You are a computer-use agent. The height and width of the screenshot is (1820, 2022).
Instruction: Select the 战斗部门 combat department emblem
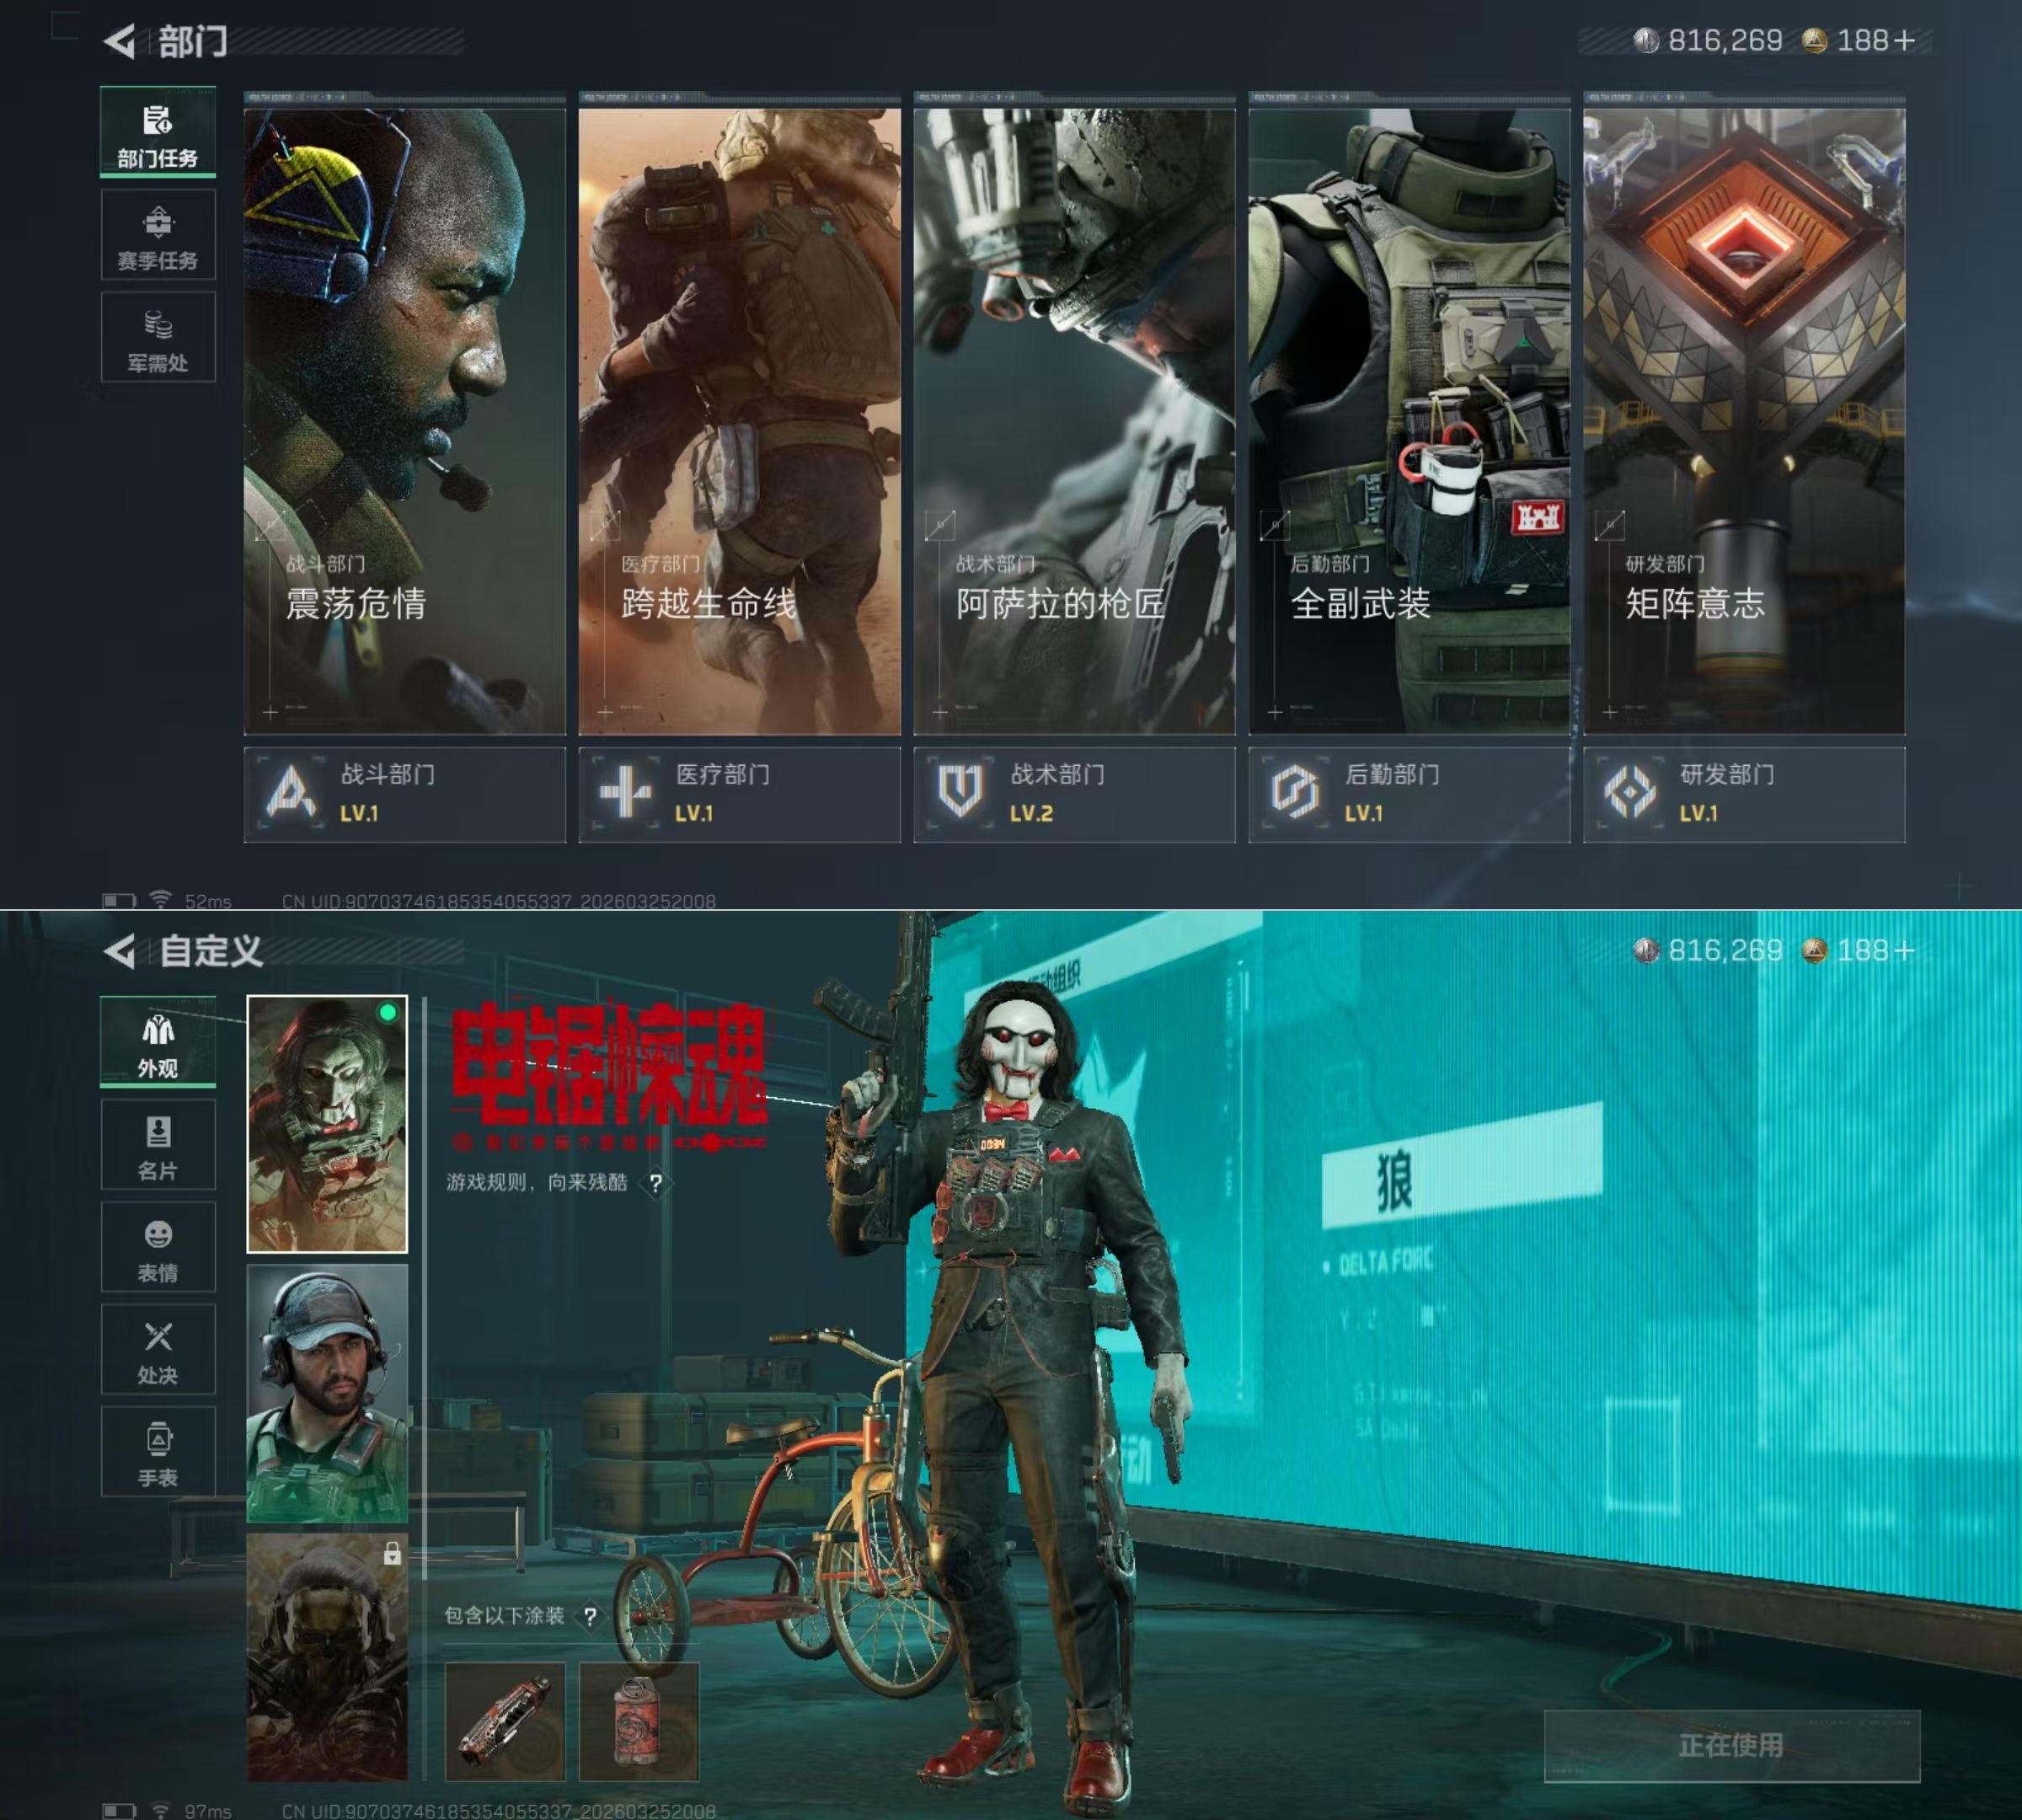click(x=291, y=793)
